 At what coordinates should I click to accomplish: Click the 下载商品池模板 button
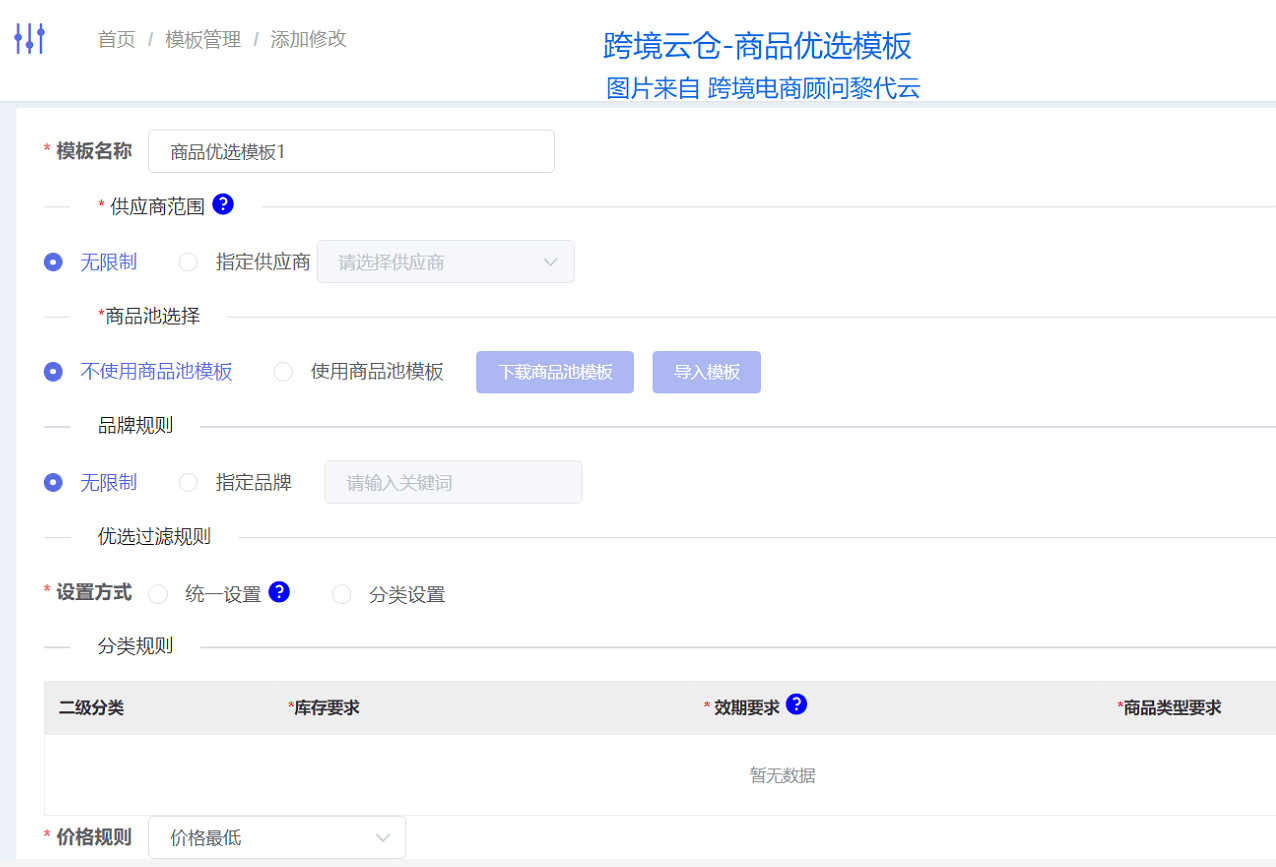[x=555, y=371]
